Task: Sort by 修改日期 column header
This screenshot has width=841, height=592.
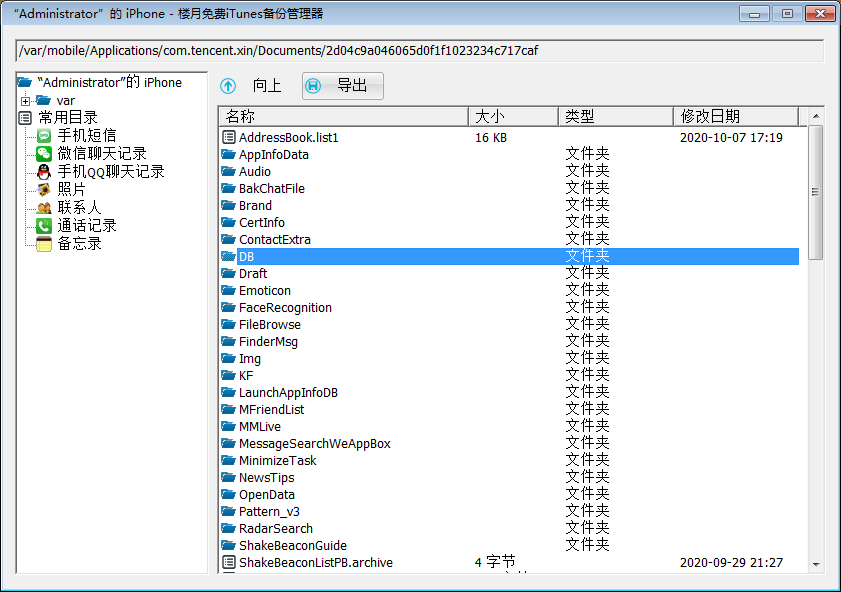Action: [x=736, y=116]
